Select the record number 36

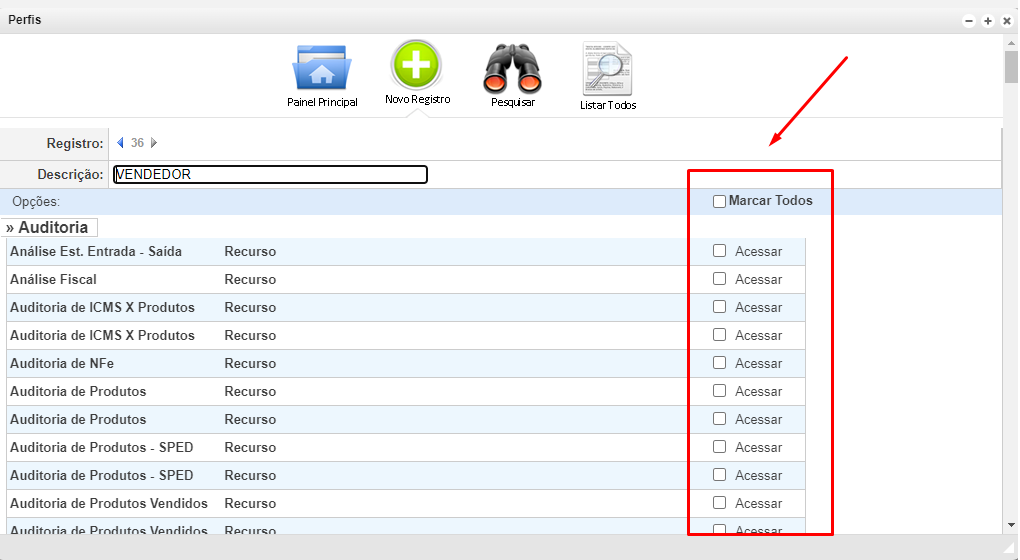coord(137,143)
